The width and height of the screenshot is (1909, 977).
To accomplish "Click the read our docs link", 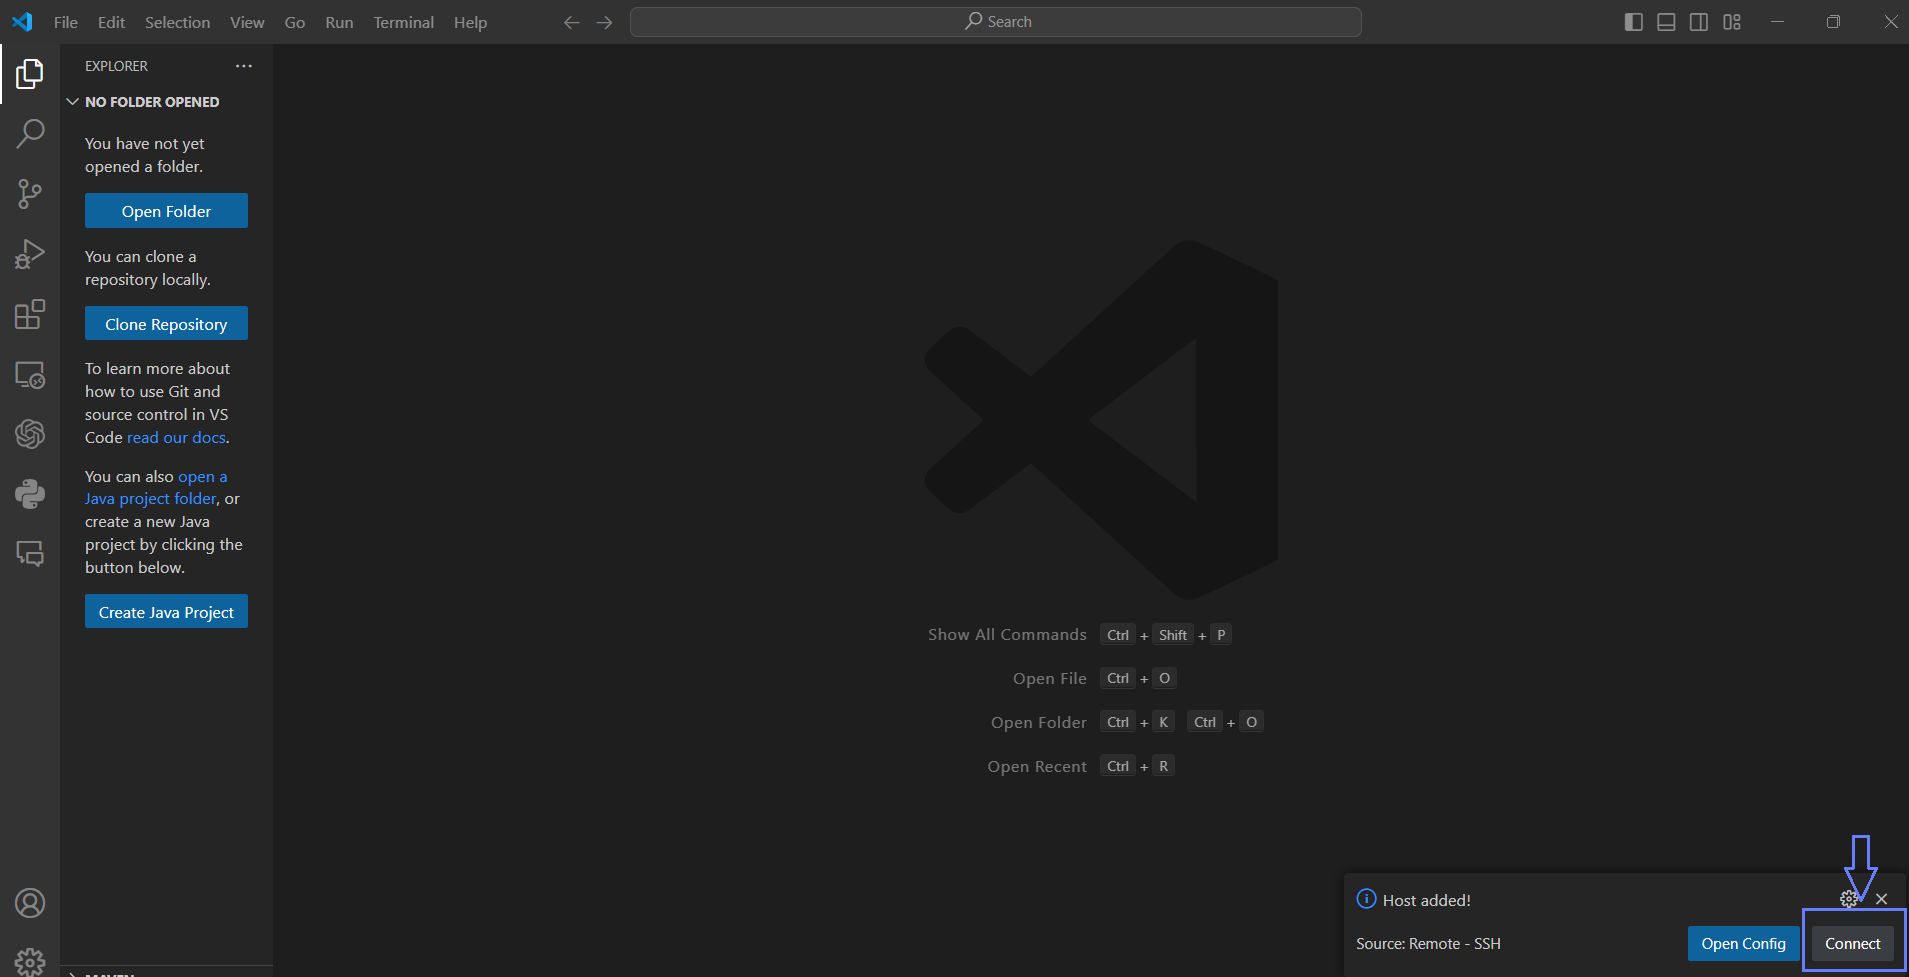I will [x=176, y=438].
